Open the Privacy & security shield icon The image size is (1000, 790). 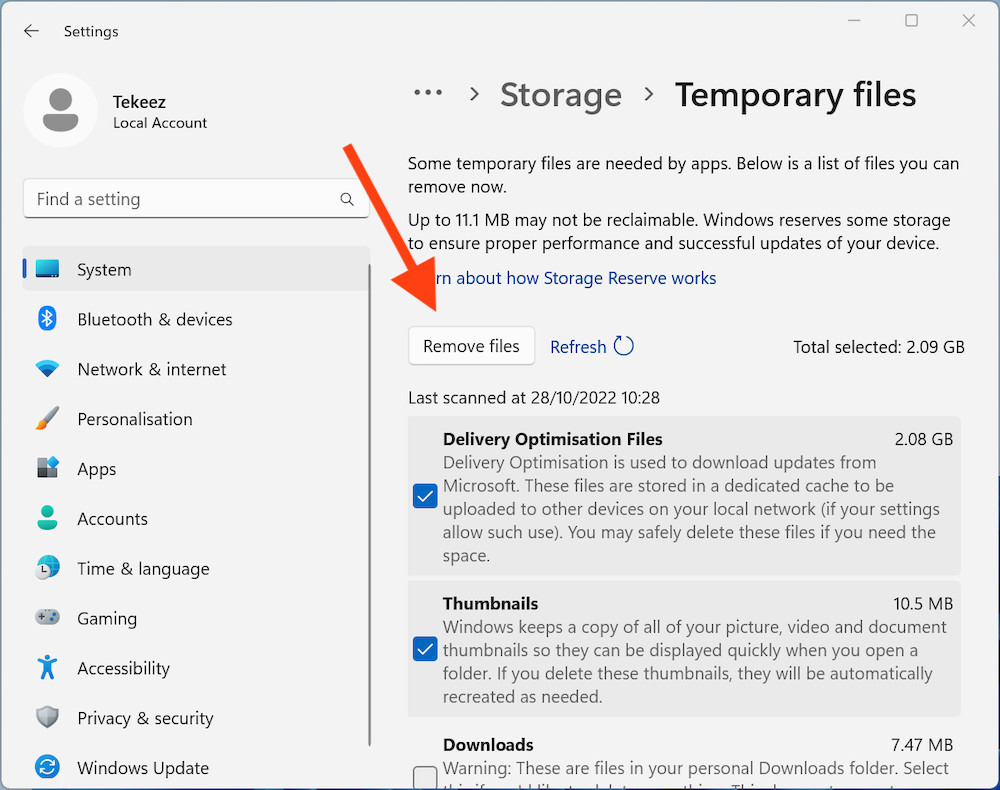(x=47, y=717)
